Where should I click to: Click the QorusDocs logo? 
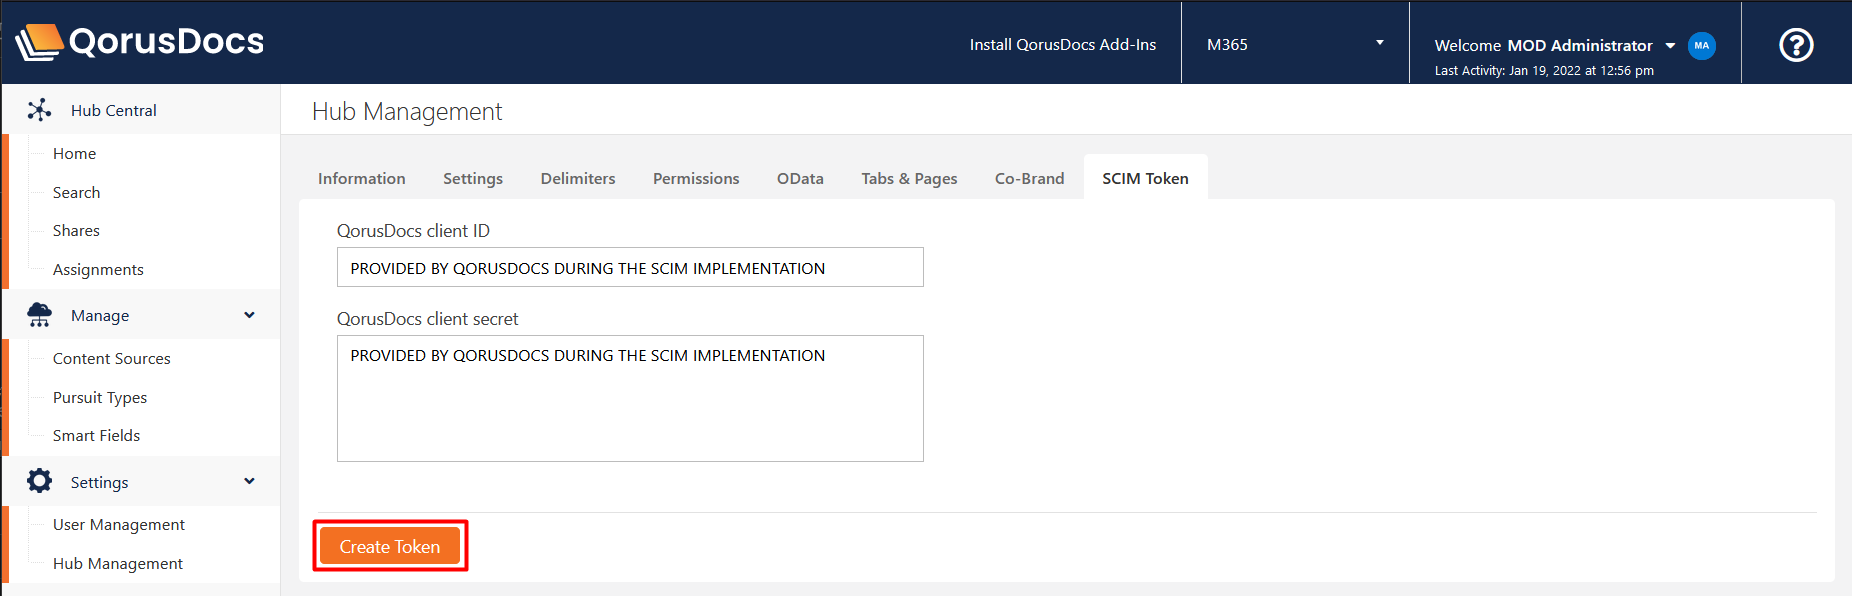(140, 42)
